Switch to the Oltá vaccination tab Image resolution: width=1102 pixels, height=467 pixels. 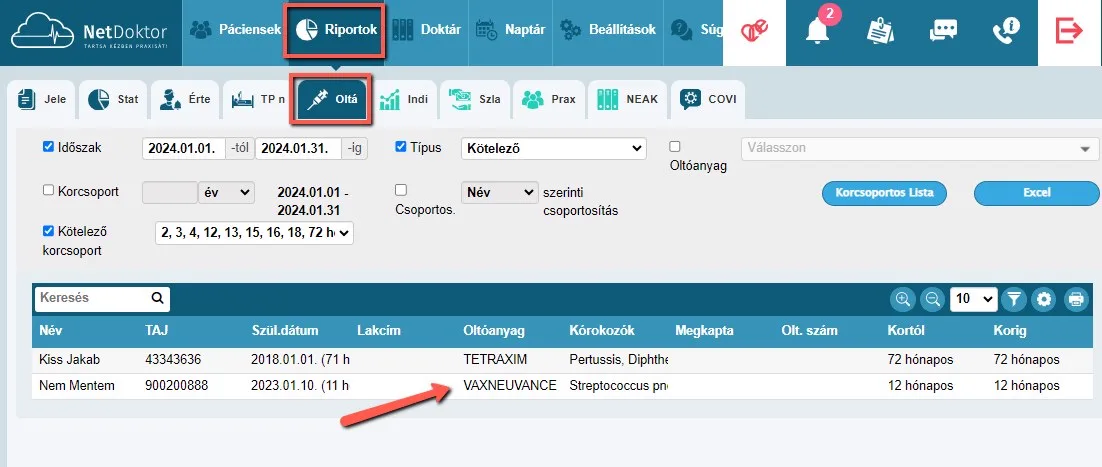[332, 99]
